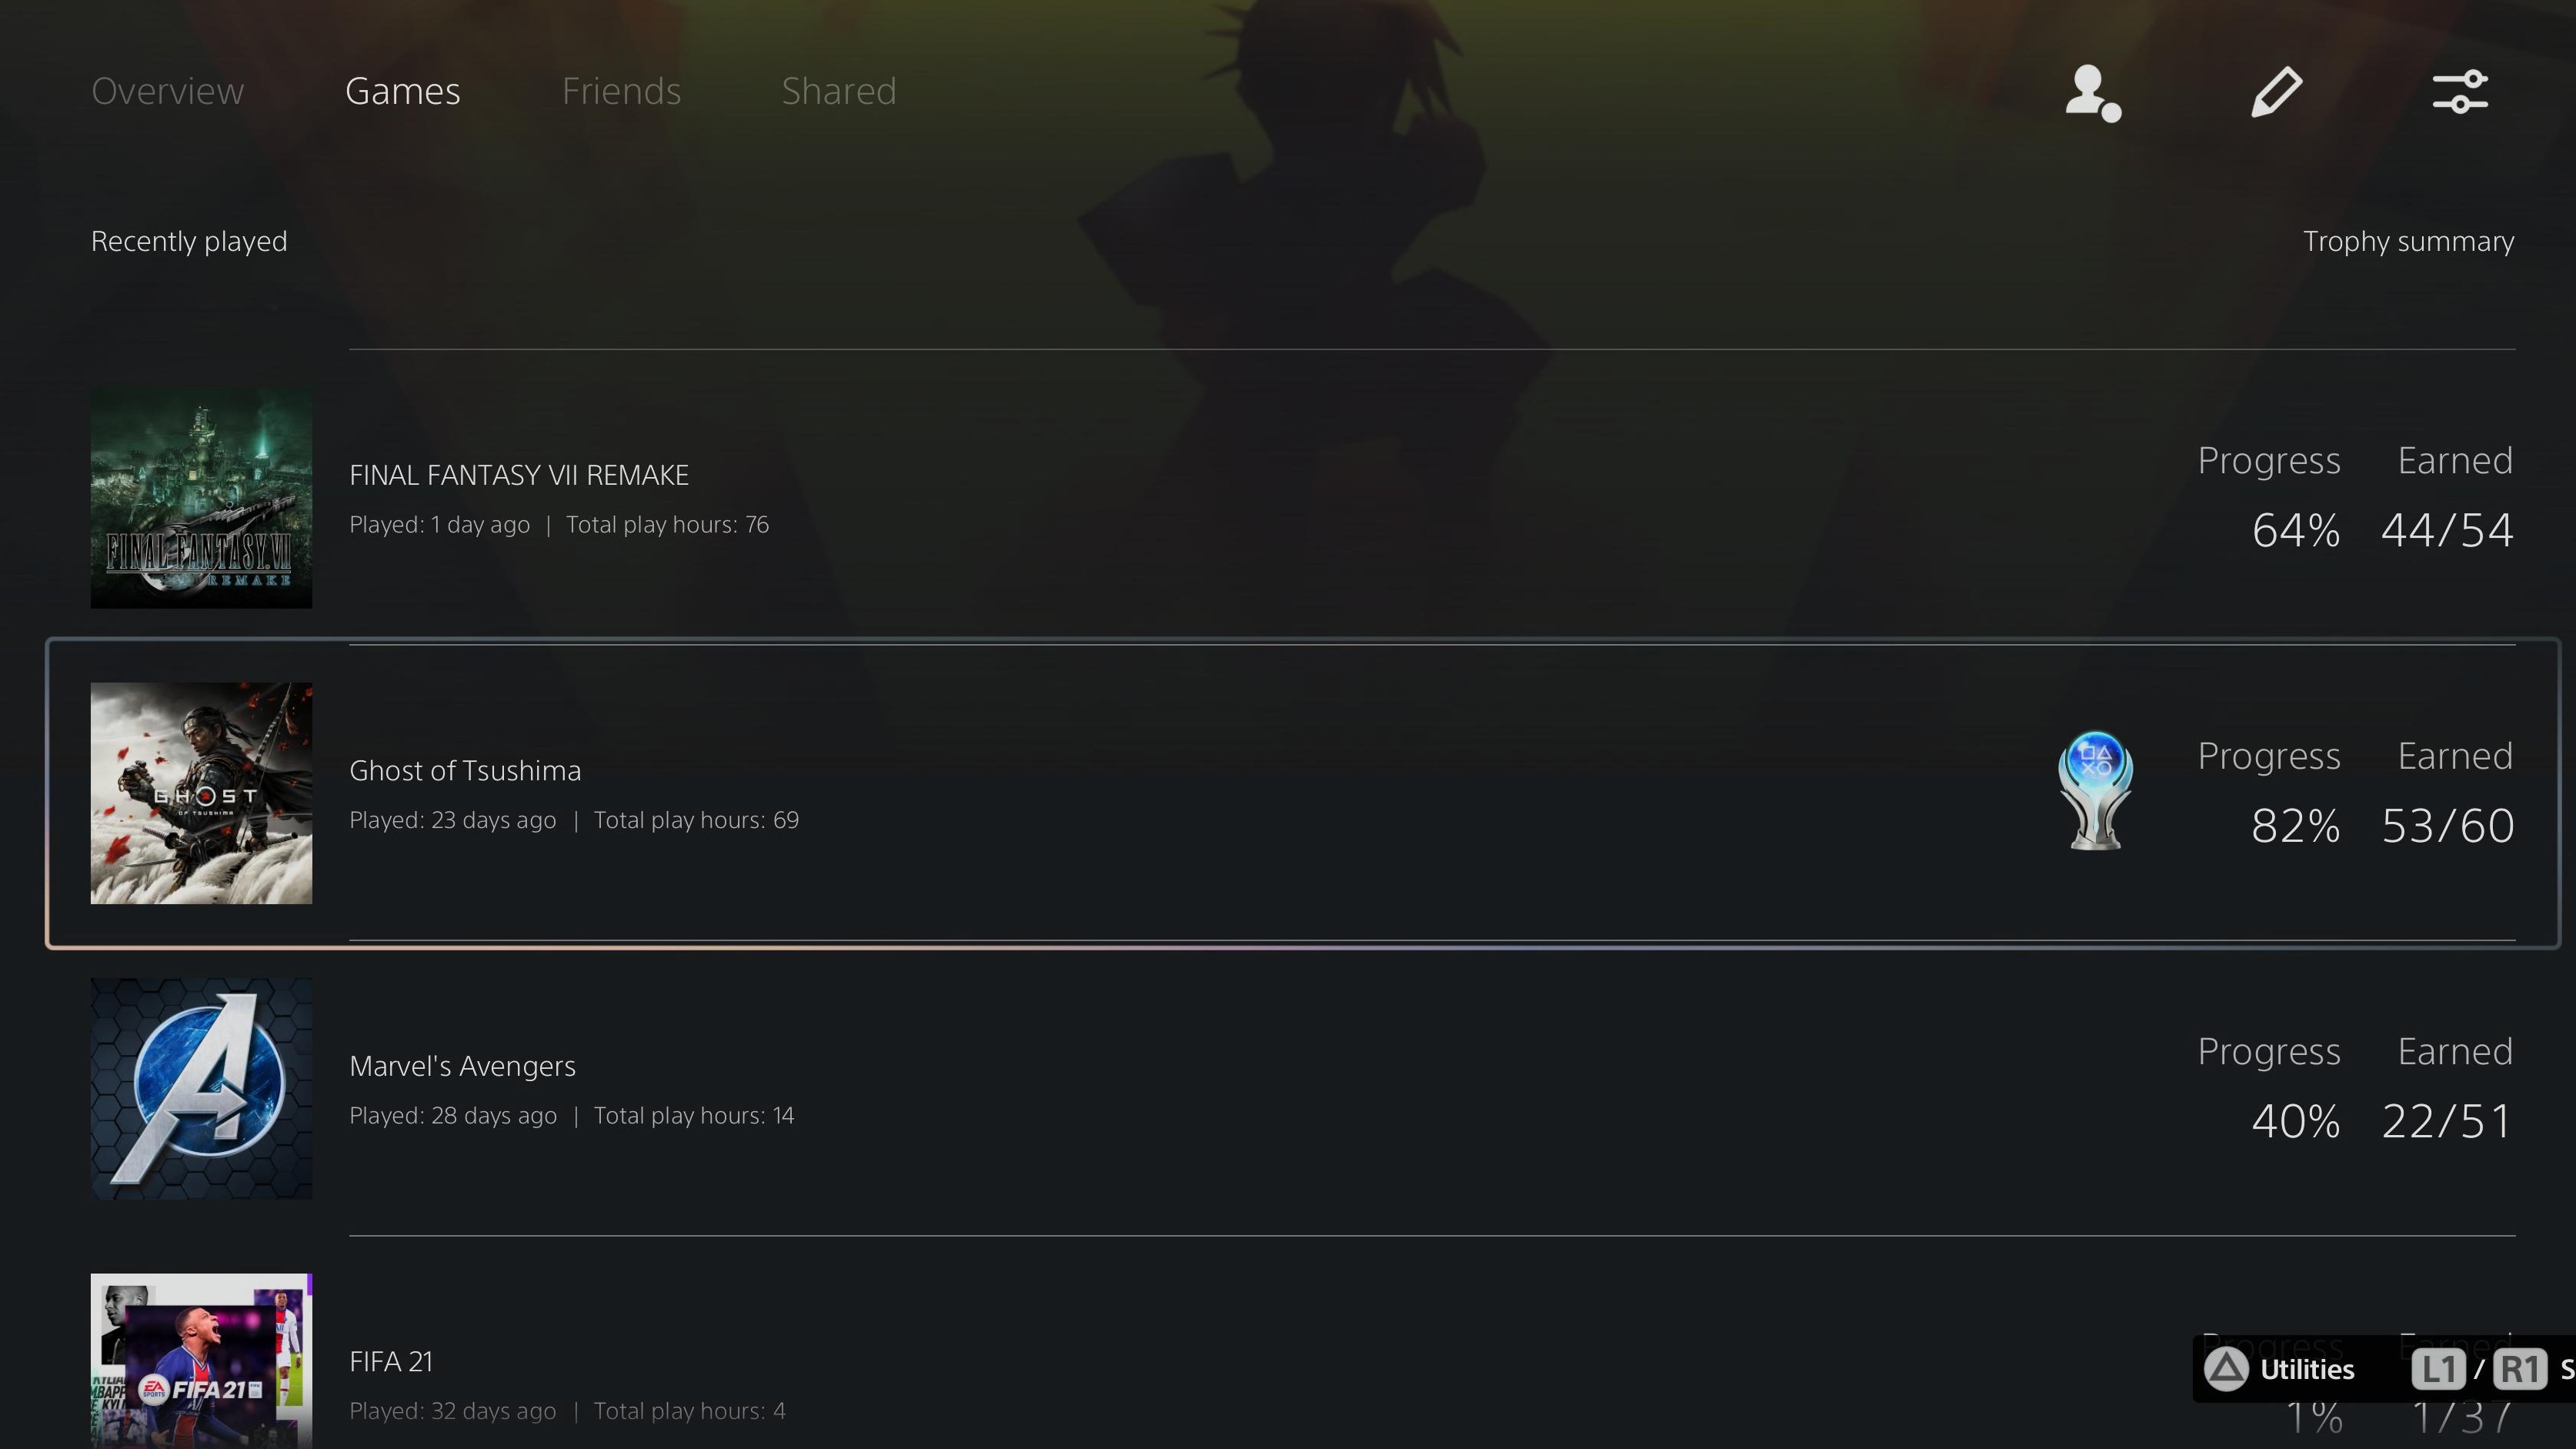Open the sliders settings icon

coord(2460,92)
